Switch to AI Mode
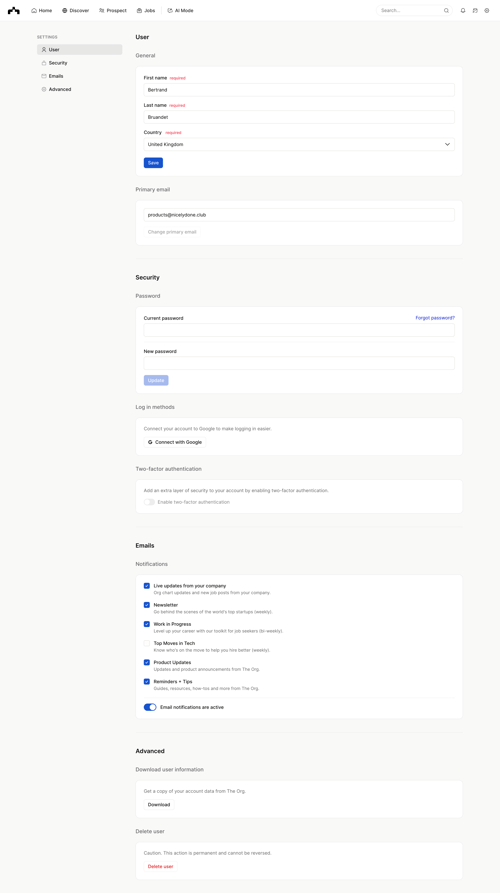This screenshot has width=500, height=893. tap(181, 10)
